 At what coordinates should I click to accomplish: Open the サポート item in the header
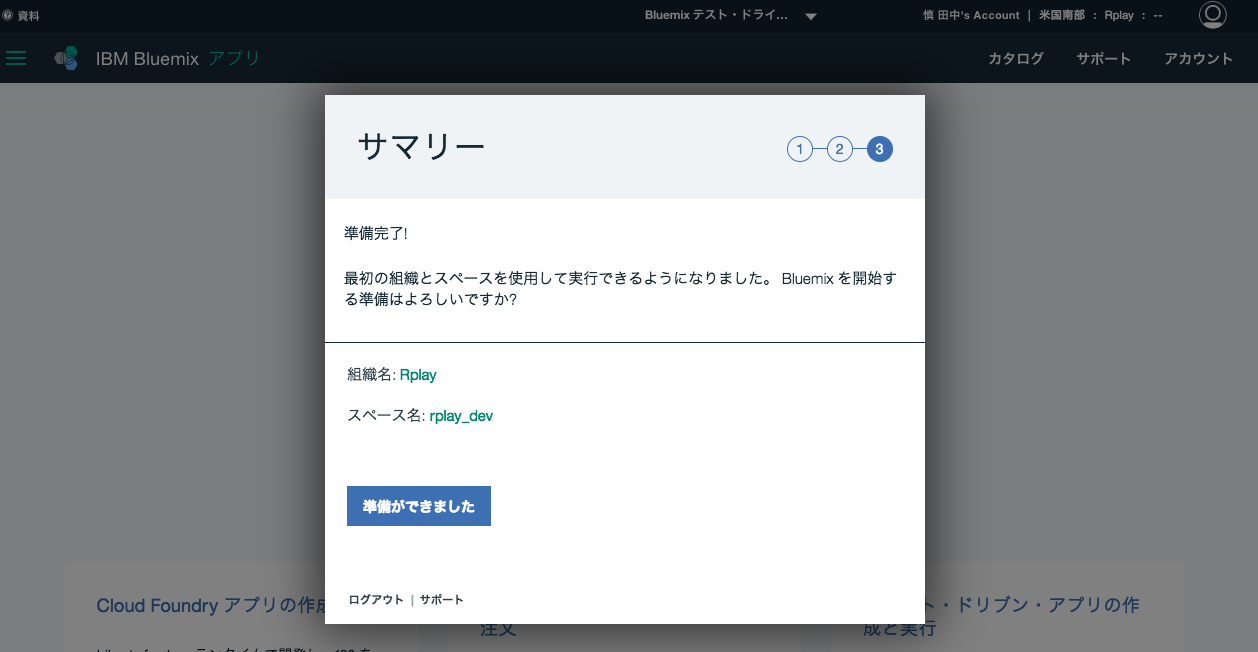(1103, 58)
